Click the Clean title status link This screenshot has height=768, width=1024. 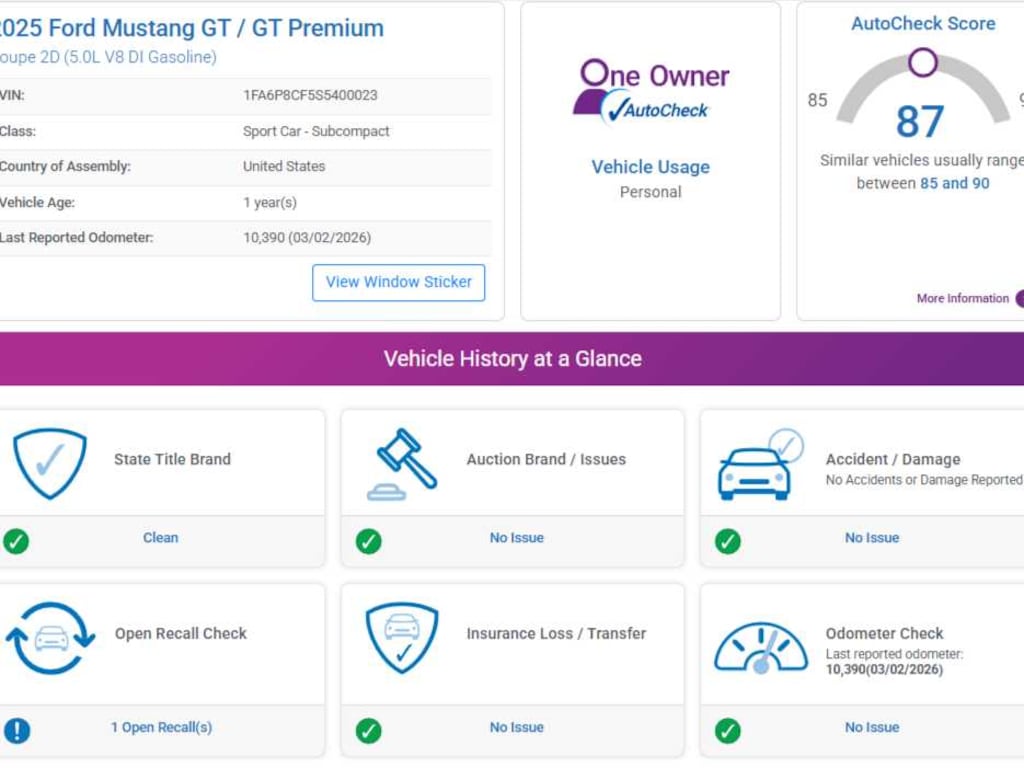(160, 537)
